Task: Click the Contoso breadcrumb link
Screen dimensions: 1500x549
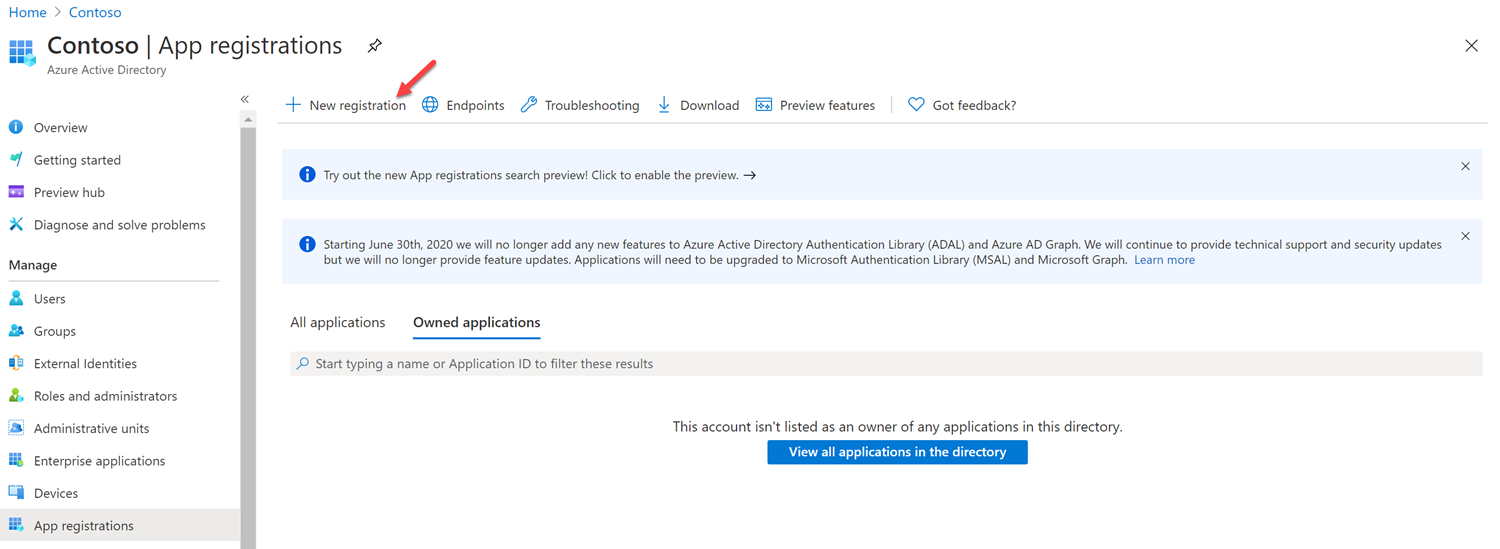Action: [95, 12]
